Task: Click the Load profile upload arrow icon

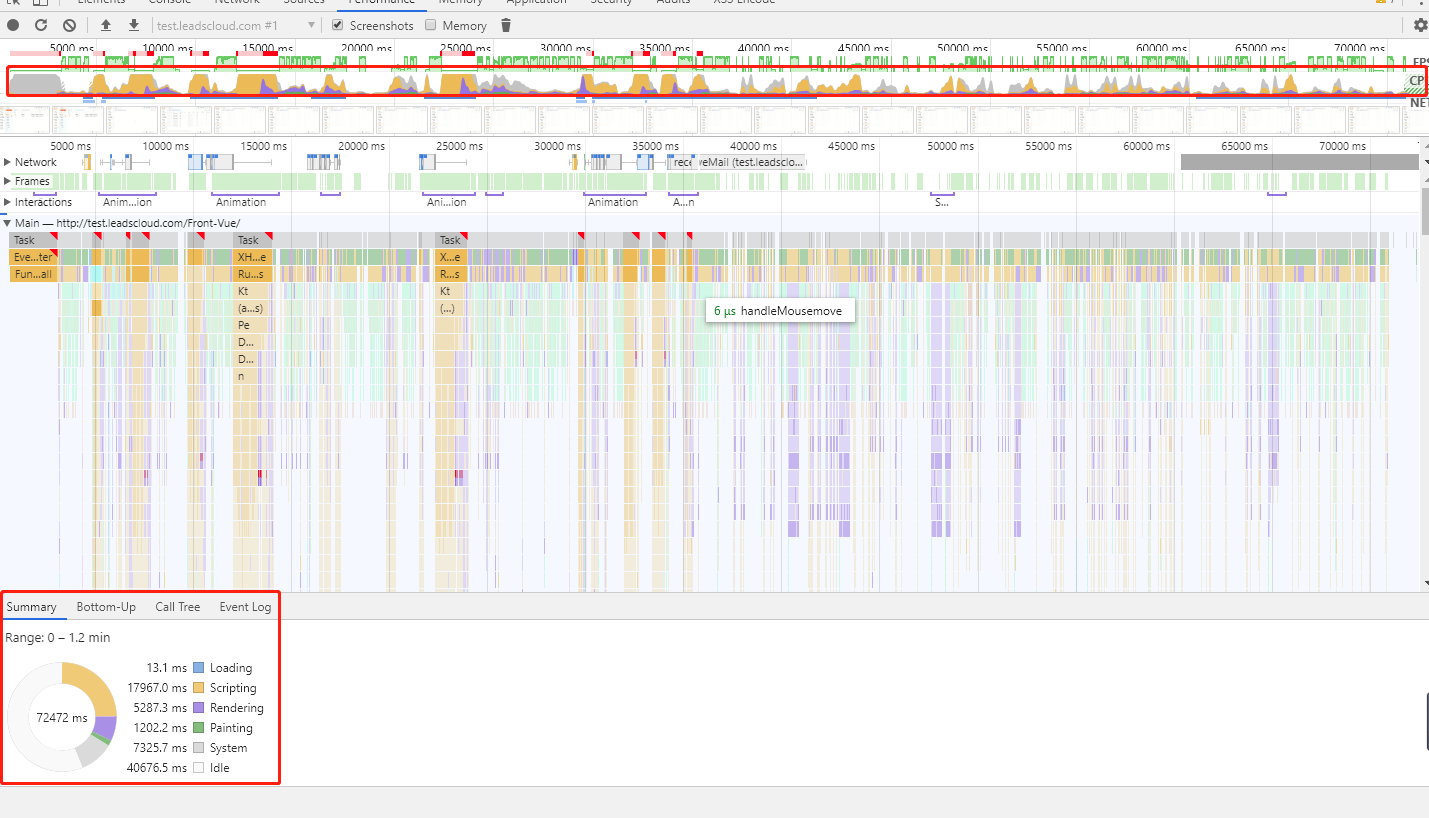Action: [107, 25]
